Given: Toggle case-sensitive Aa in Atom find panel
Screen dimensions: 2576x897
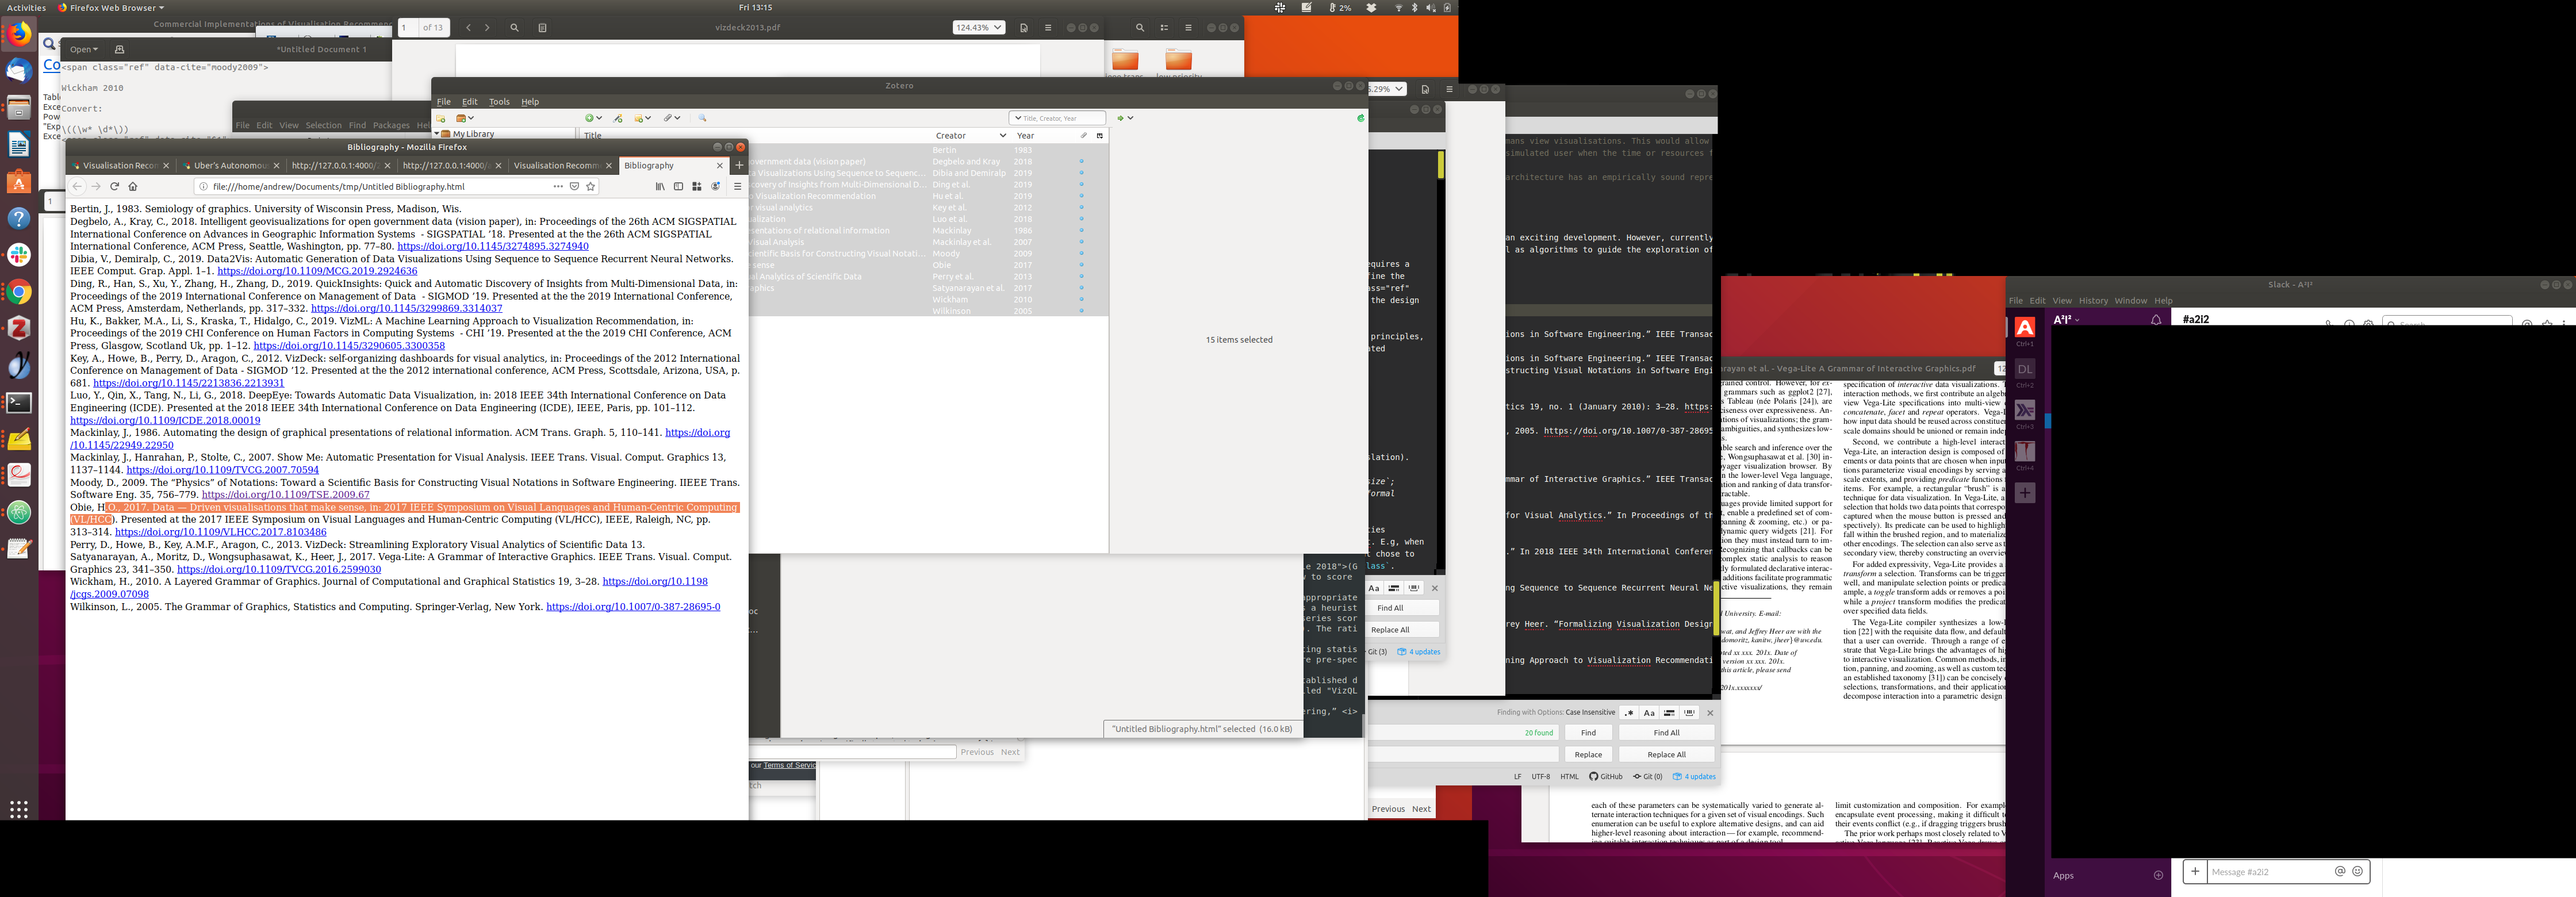Looking at the screenshot, I should pos(1649,713).
